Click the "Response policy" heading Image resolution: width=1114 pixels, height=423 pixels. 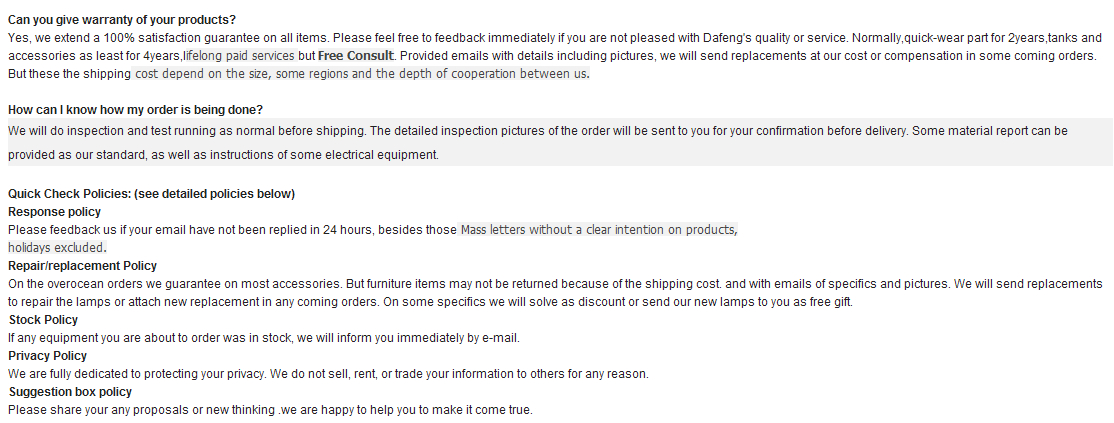click(54, 212)
